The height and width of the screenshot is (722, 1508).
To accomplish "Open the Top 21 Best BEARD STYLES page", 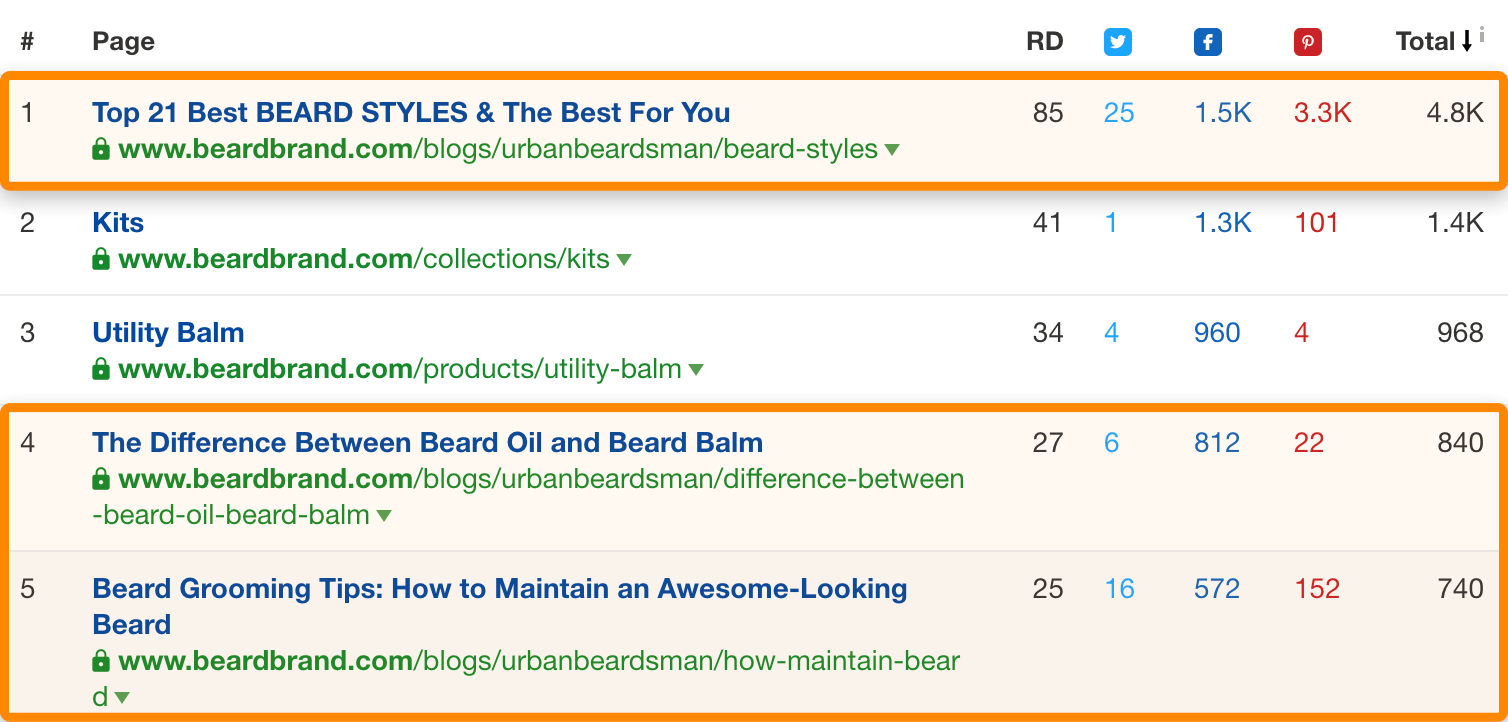I will [410, 112].
